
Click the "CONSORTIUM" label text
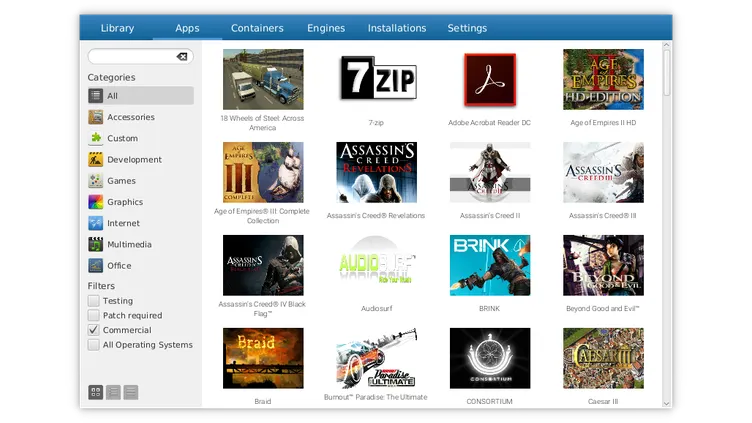click(489, 401)
